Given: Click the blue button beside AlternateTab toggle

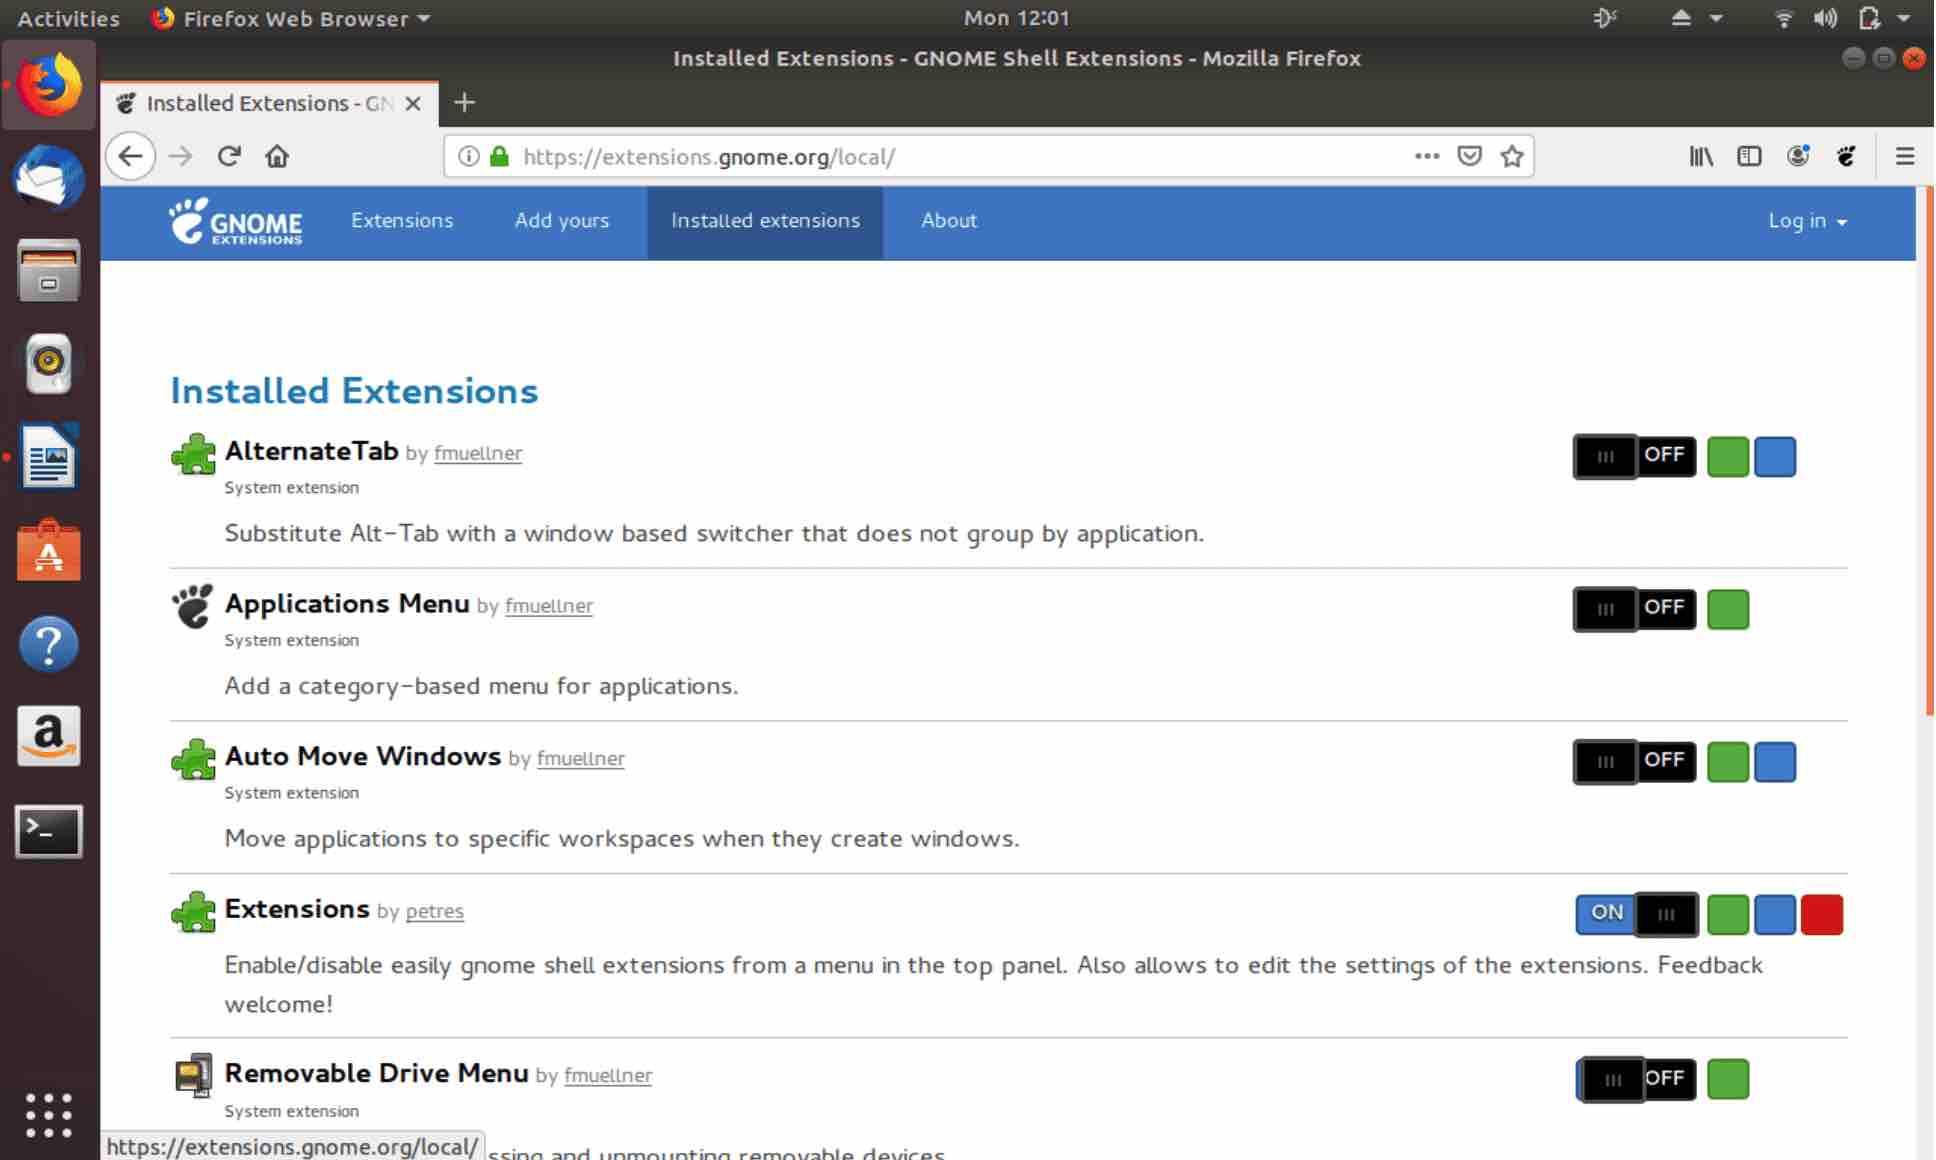Looking at the screenshot, I should [x=1777, y=456].
